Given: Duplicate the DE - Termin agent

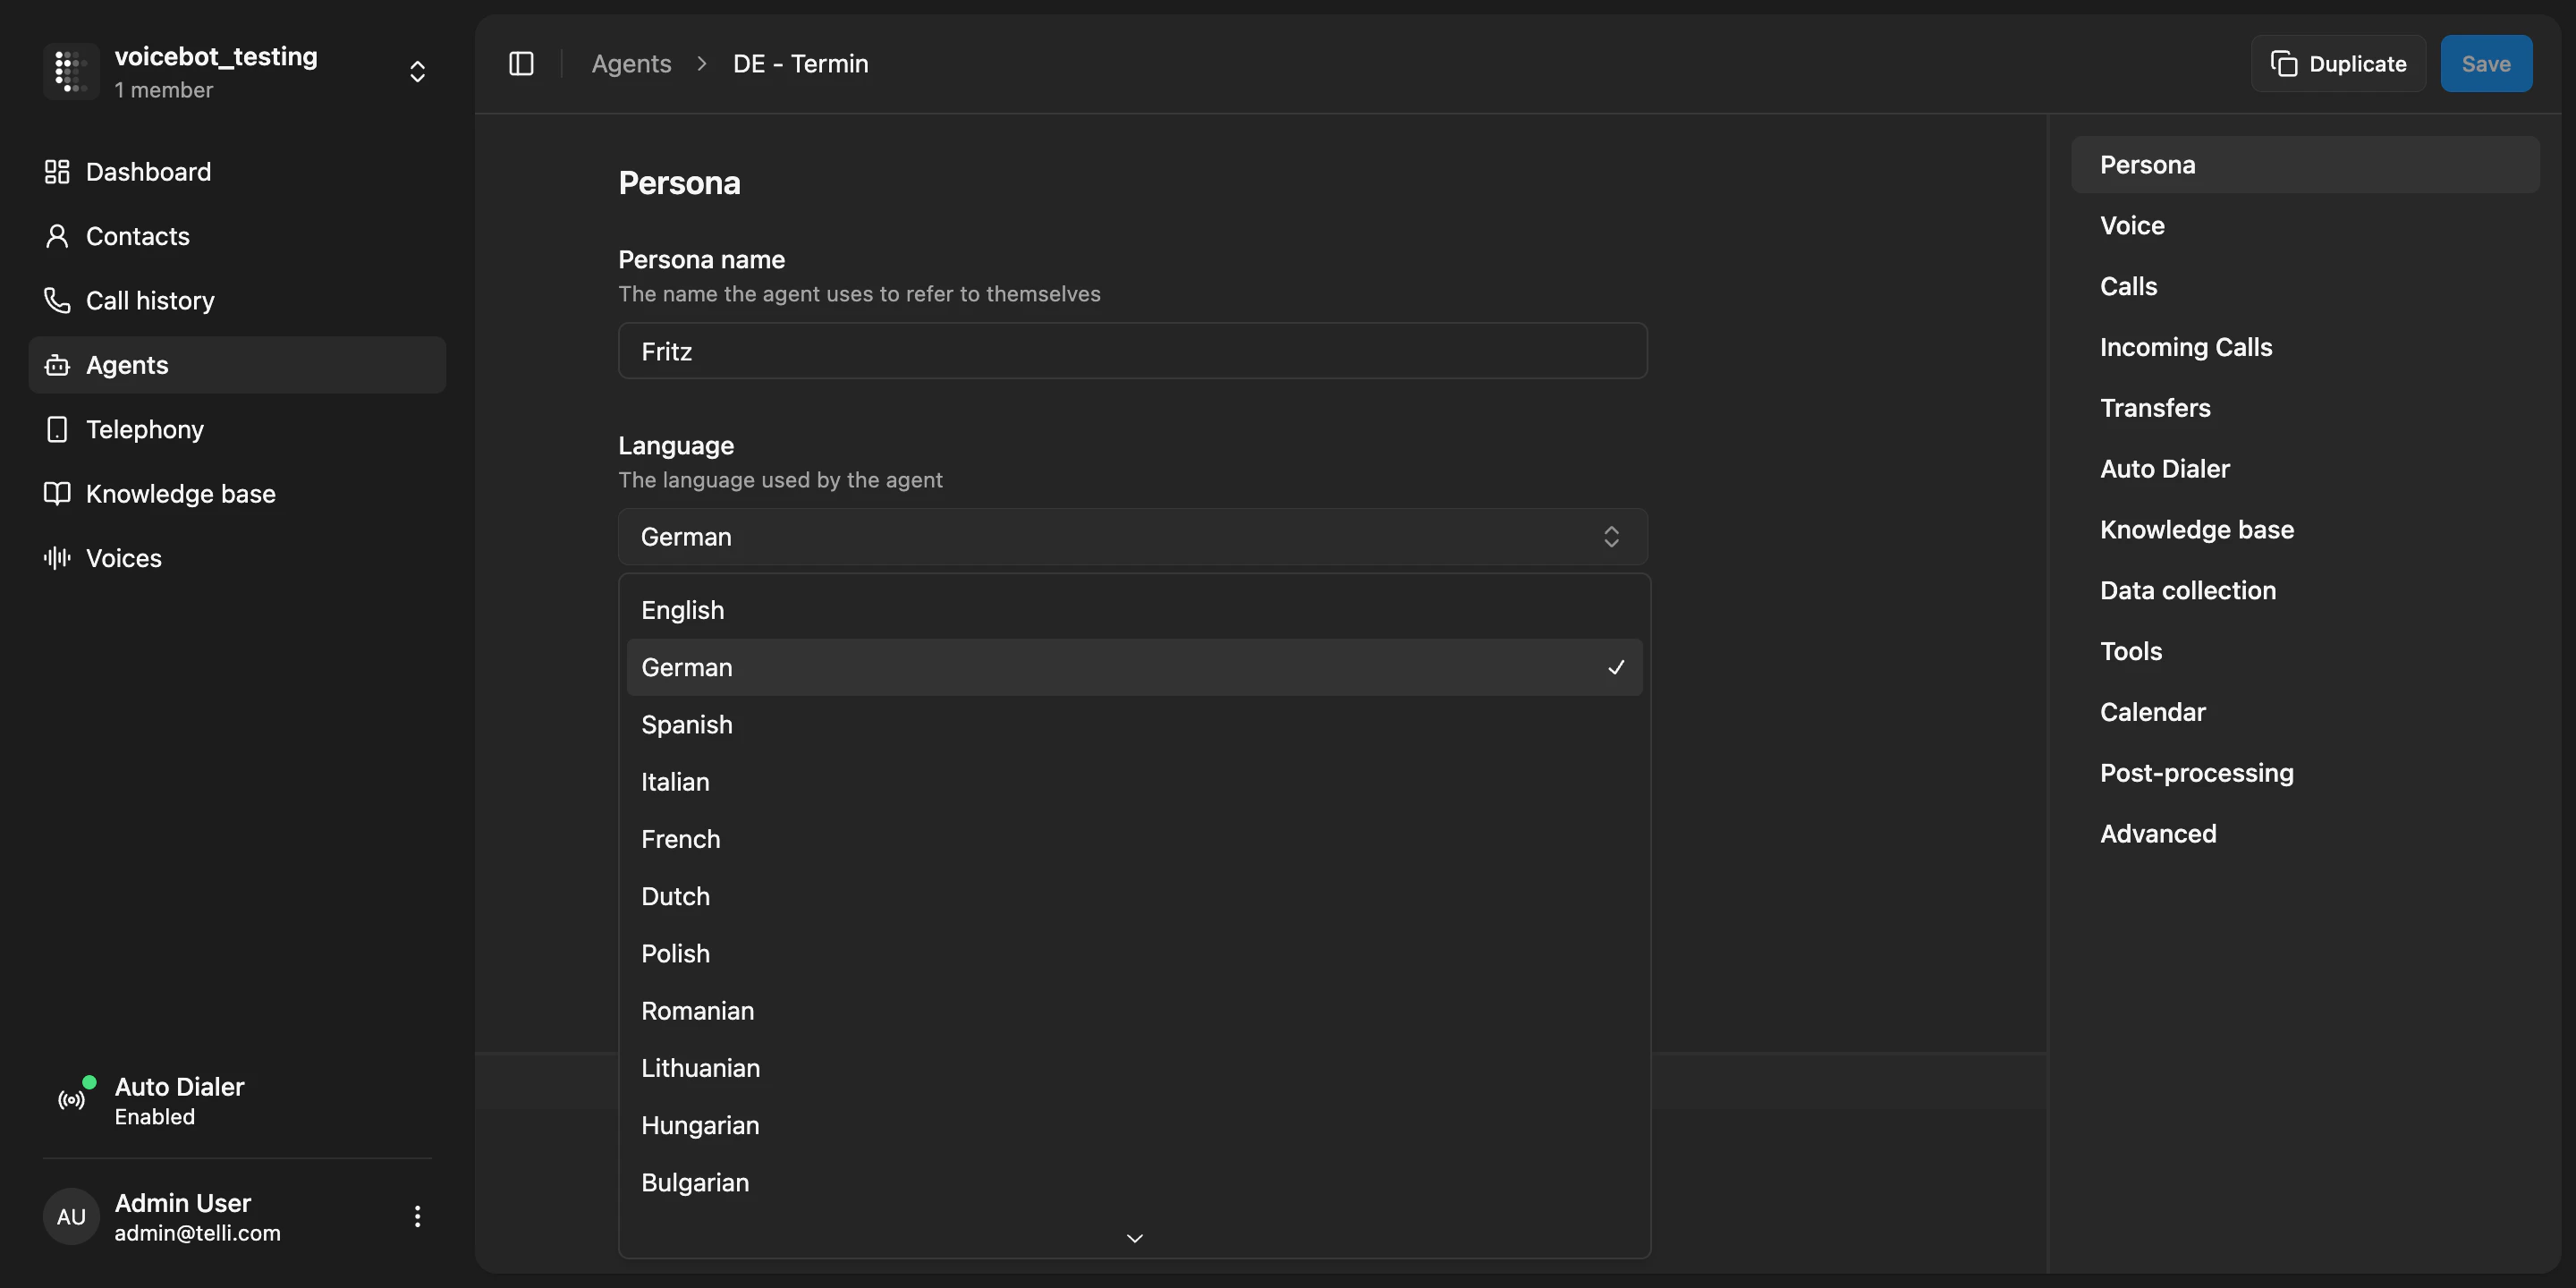Looking at the screenshot, I should click(2337, 63).
